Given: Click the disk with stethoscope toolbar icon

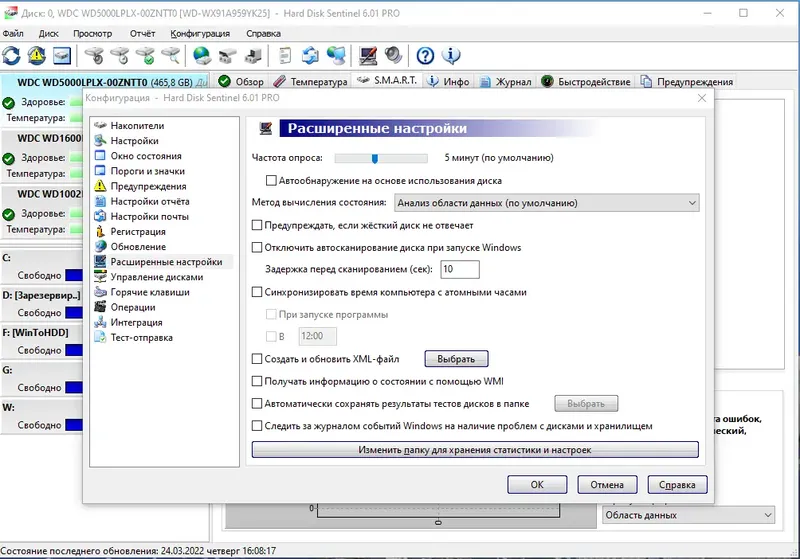Looking at the screenshot, I should point(94,56).
